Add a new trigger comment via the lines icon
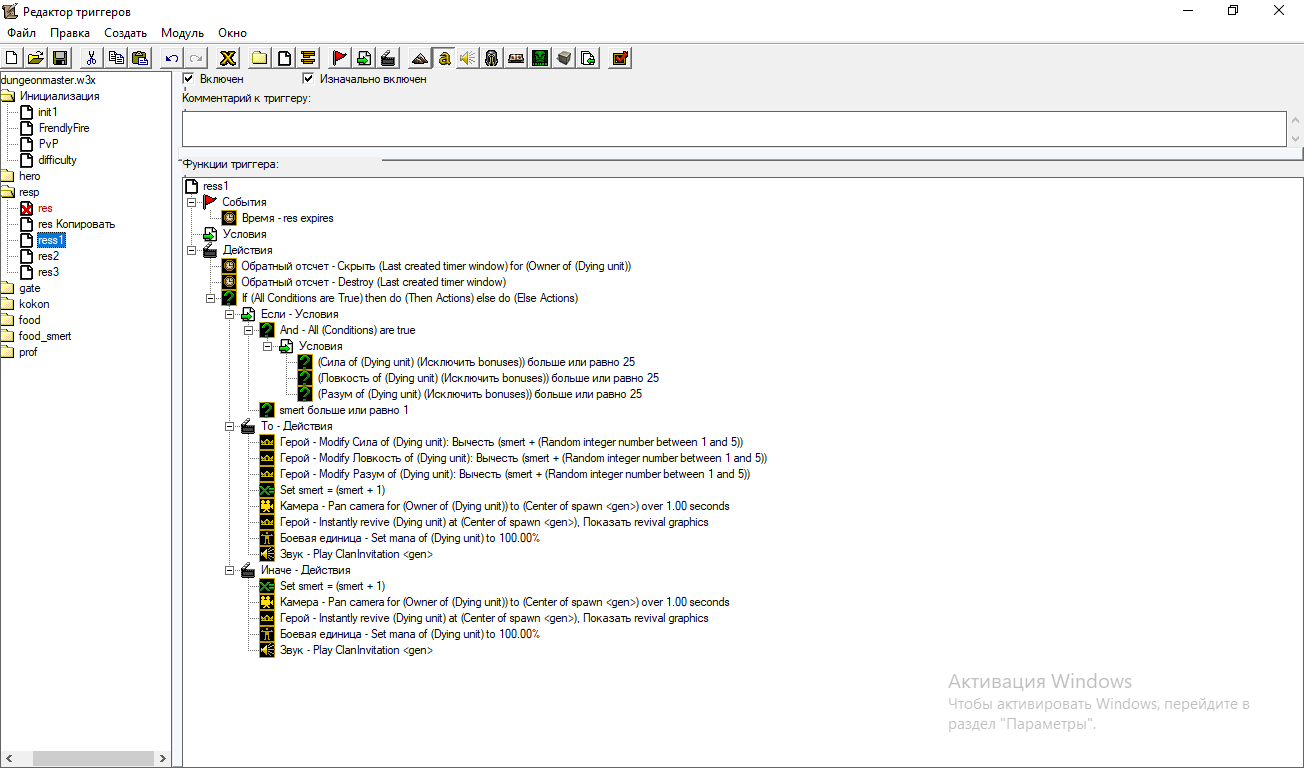 pyautogui.click(x=308, y=58)
